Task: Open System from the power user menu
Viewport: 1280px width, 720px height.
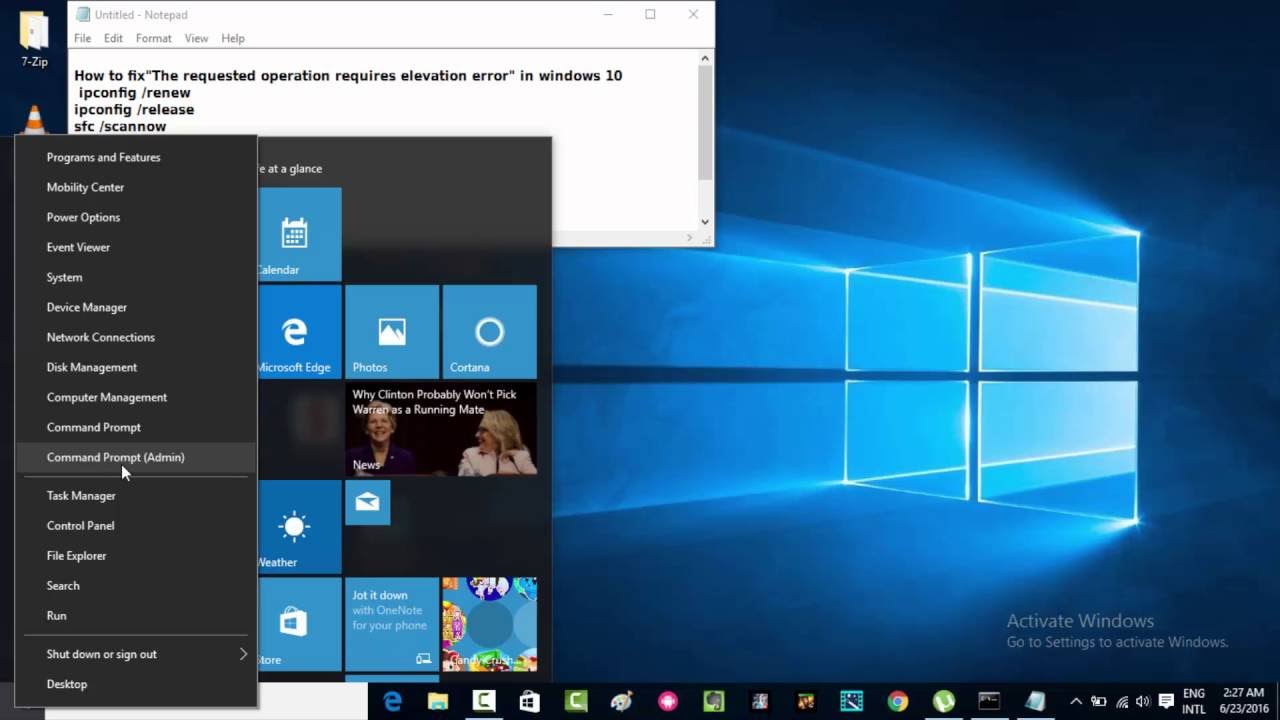Action: click(136, 277)
